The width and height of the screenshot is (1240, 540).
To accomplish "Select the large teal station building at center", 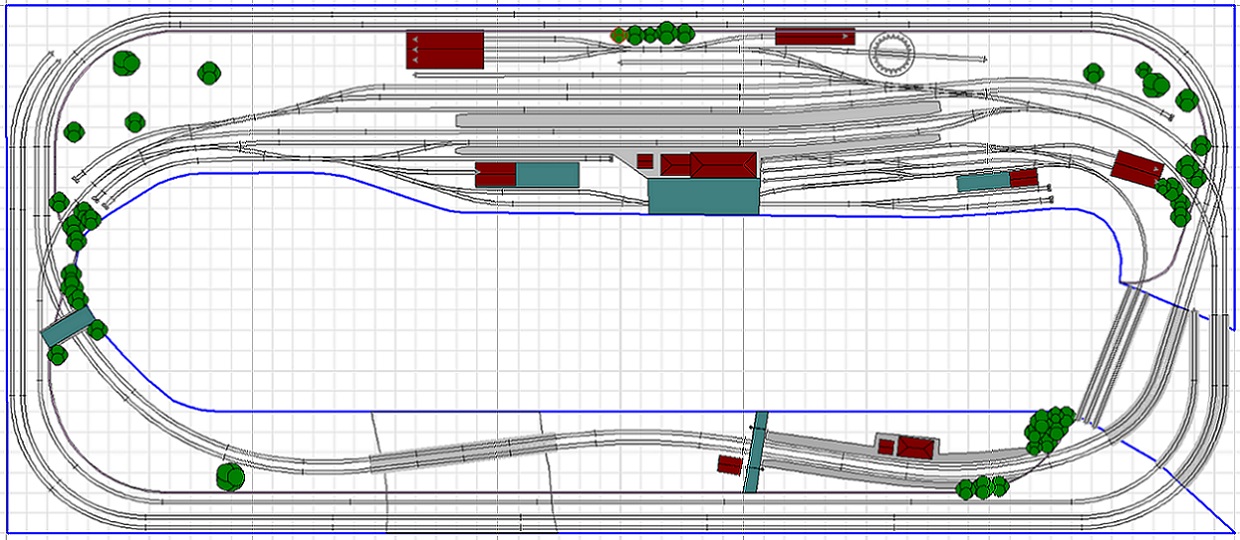I will pyautogui.click(x=703, y=196).
